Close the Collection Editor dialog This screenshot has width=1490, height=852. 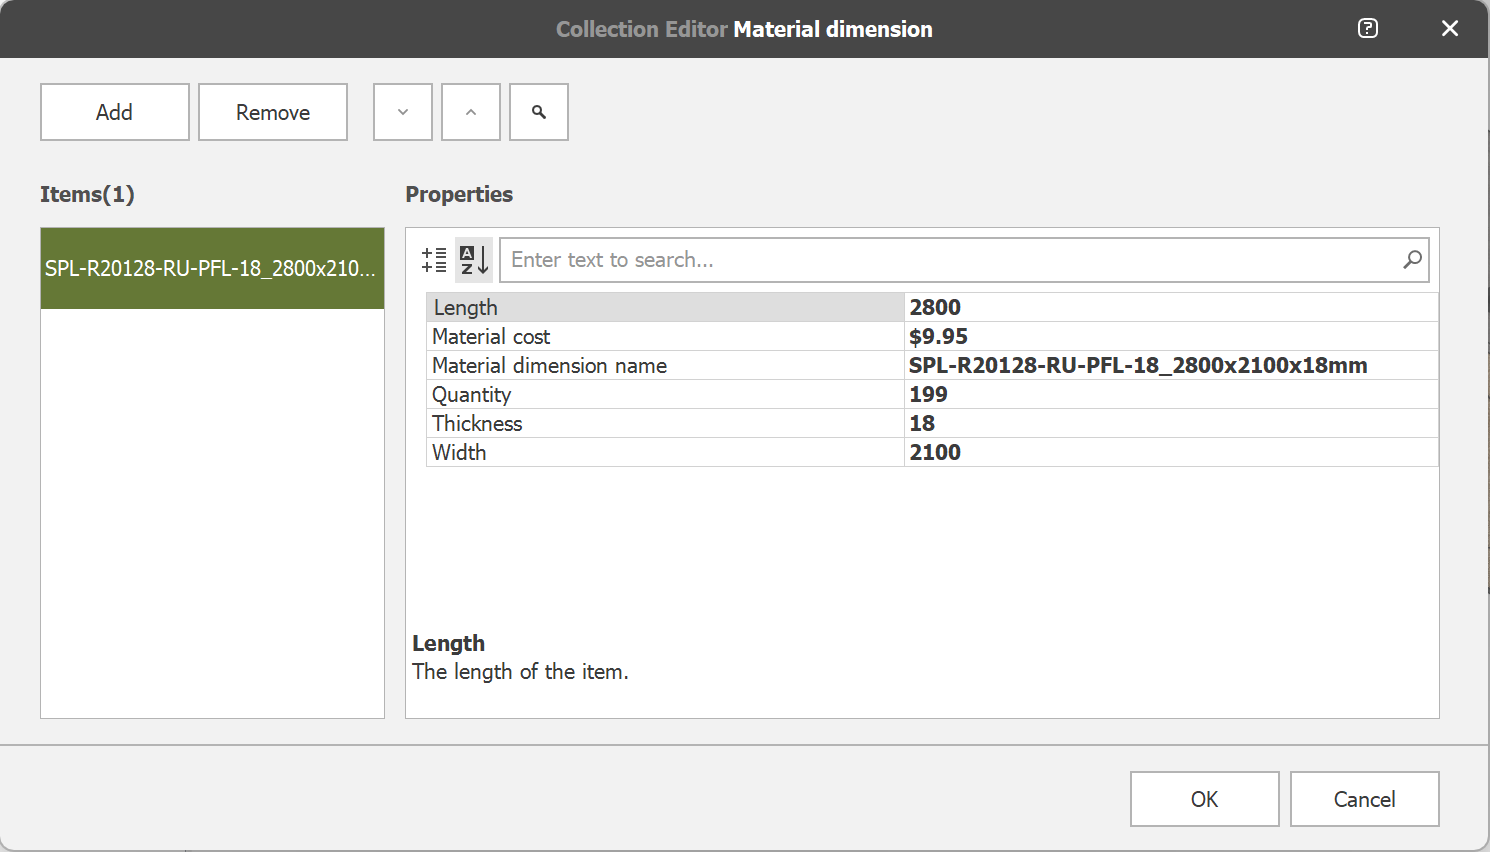[x=1449, y=28]
